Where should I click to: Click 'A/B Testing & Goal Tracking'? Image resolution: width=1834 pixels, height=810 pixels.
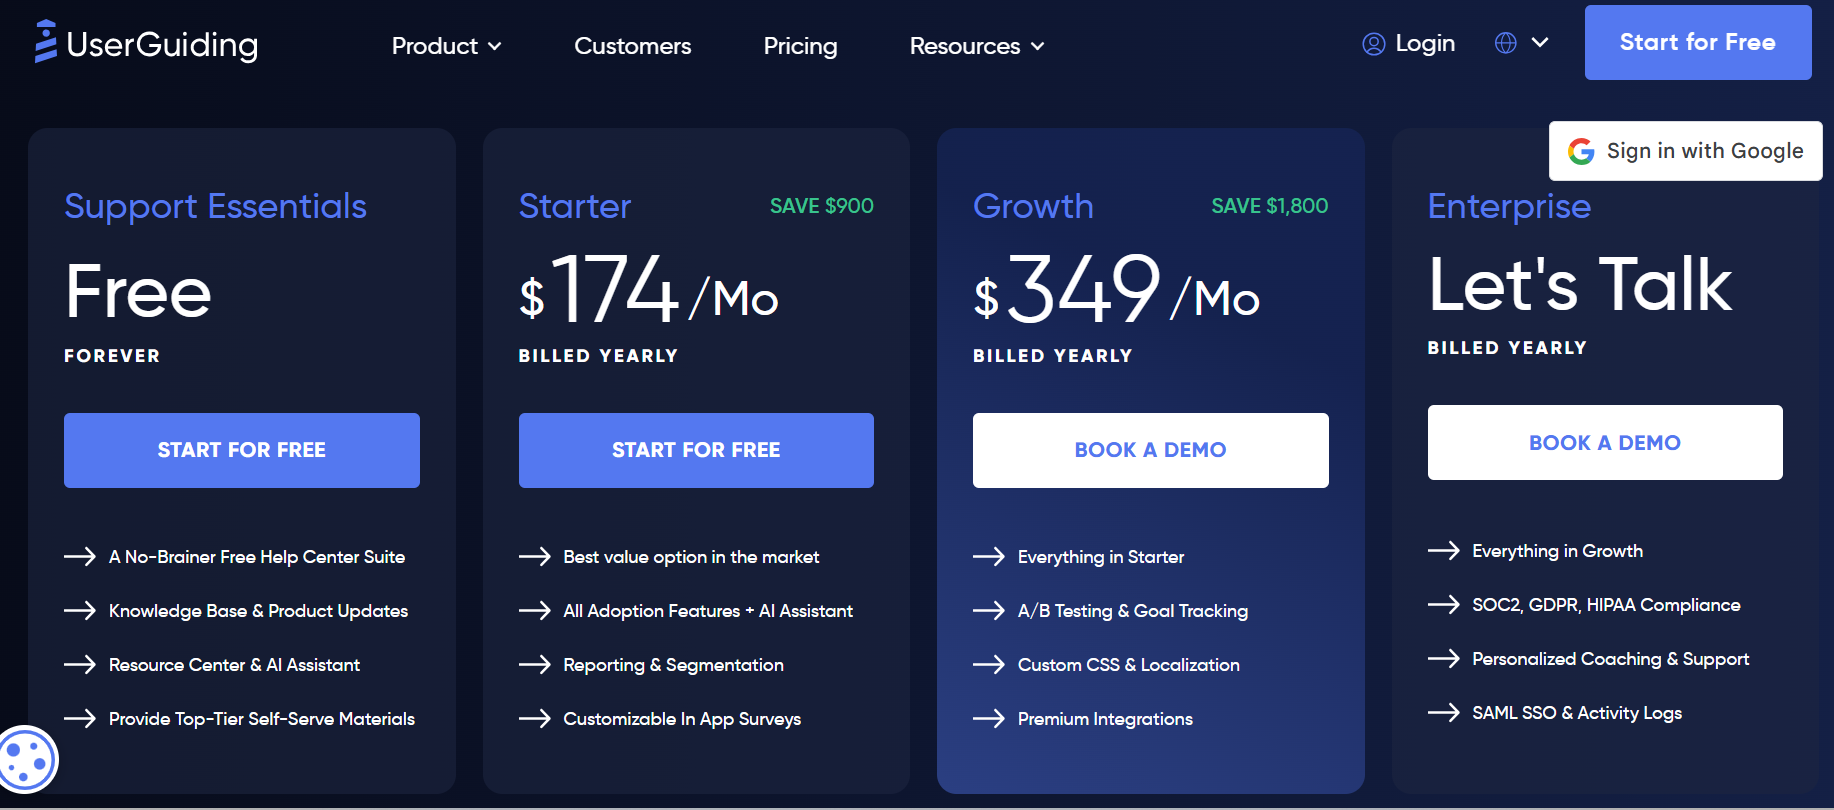tap(1133, 611)
